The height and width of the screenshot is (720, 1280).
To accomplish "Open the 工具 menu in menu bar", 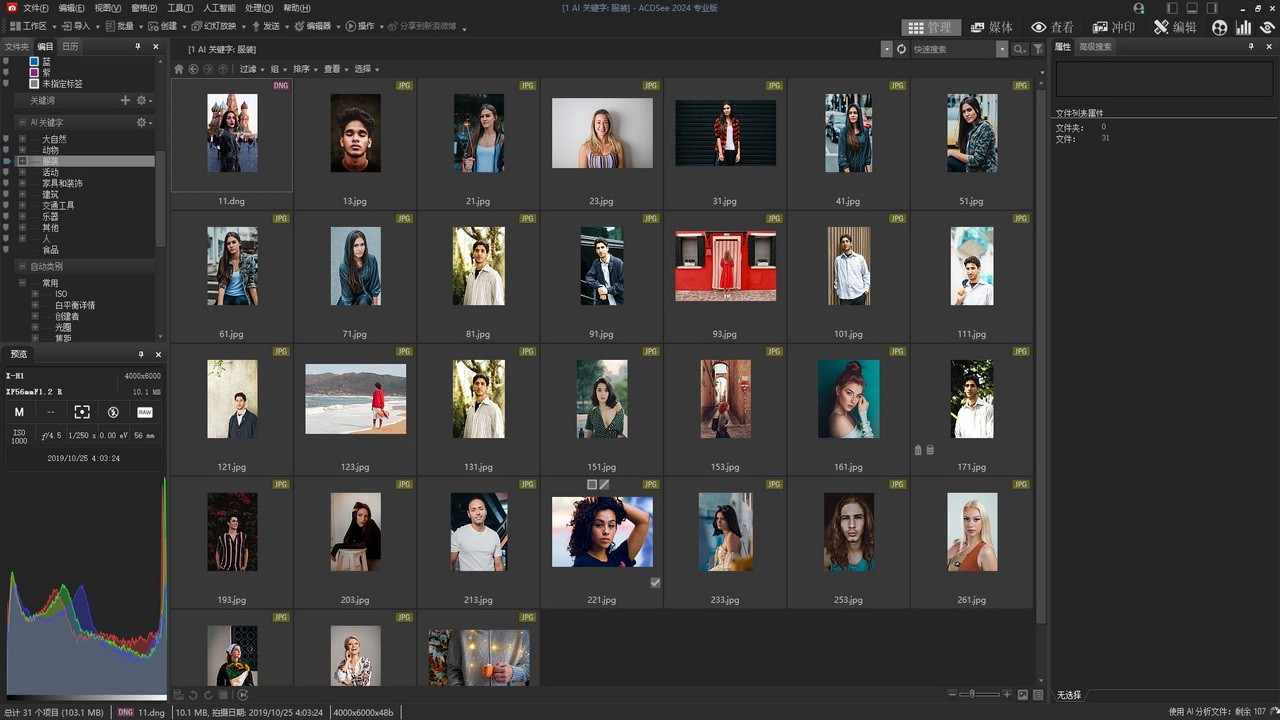I will (180, 8).
